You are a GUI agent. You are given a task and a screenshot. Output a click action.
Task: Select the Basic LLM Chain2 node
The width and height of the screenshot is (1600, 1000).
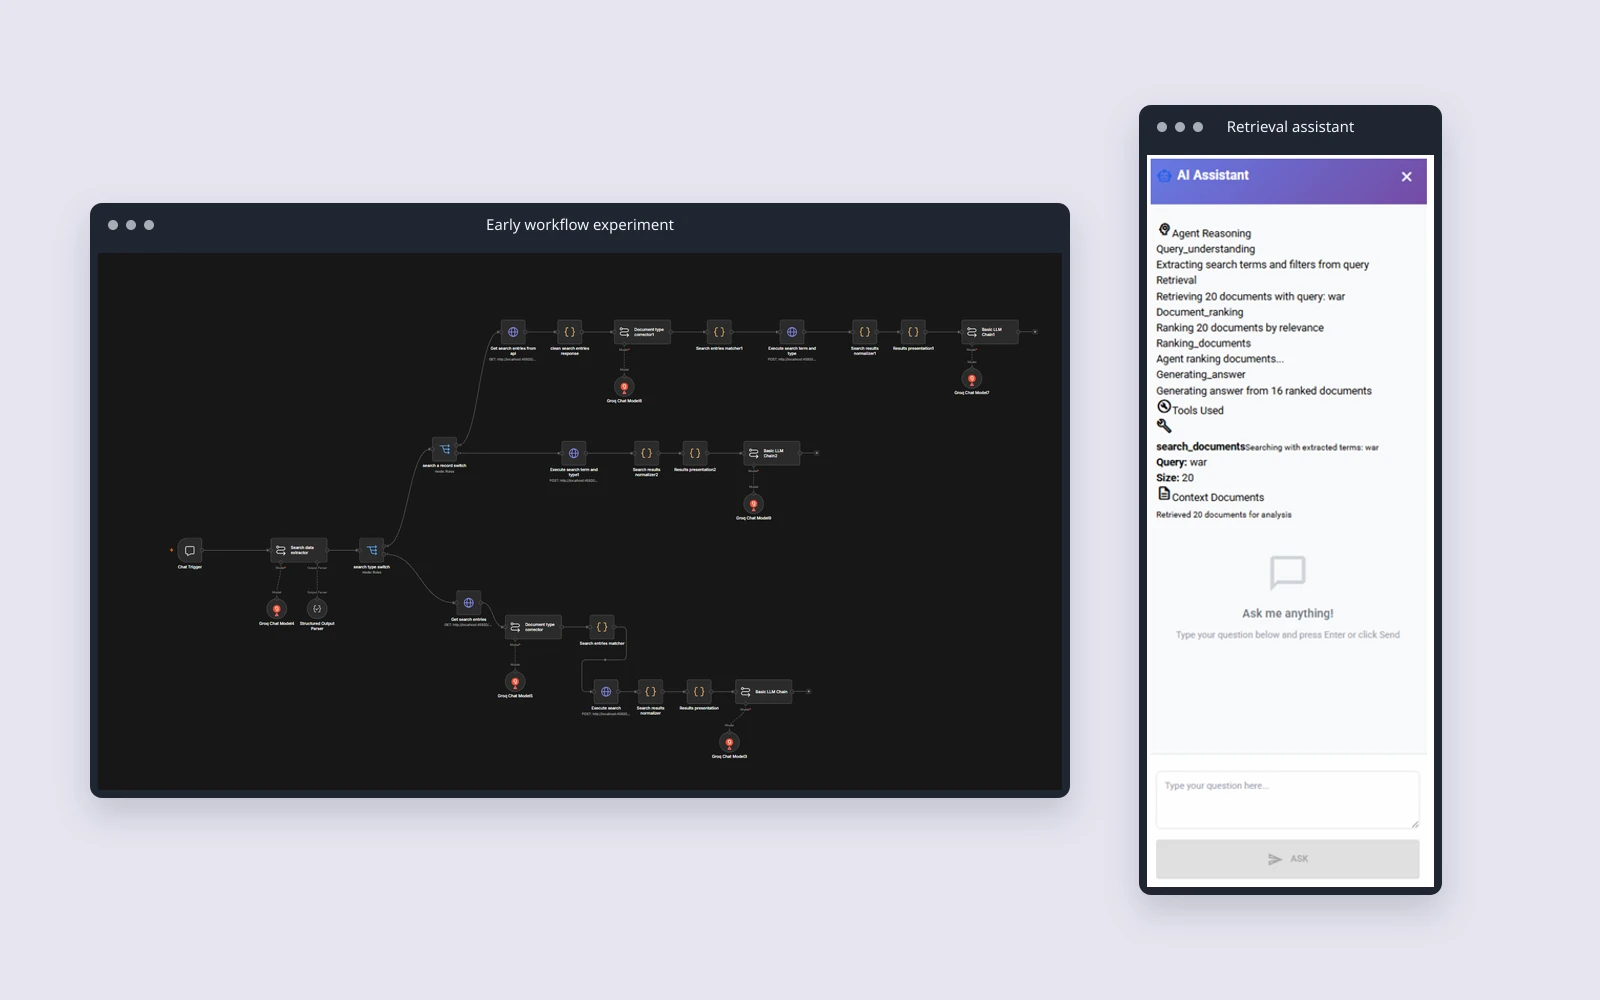[772, 453]
